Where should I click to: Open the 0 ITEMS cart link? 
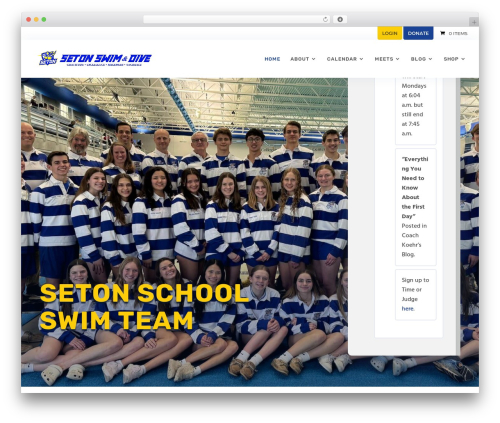point(458,33)
